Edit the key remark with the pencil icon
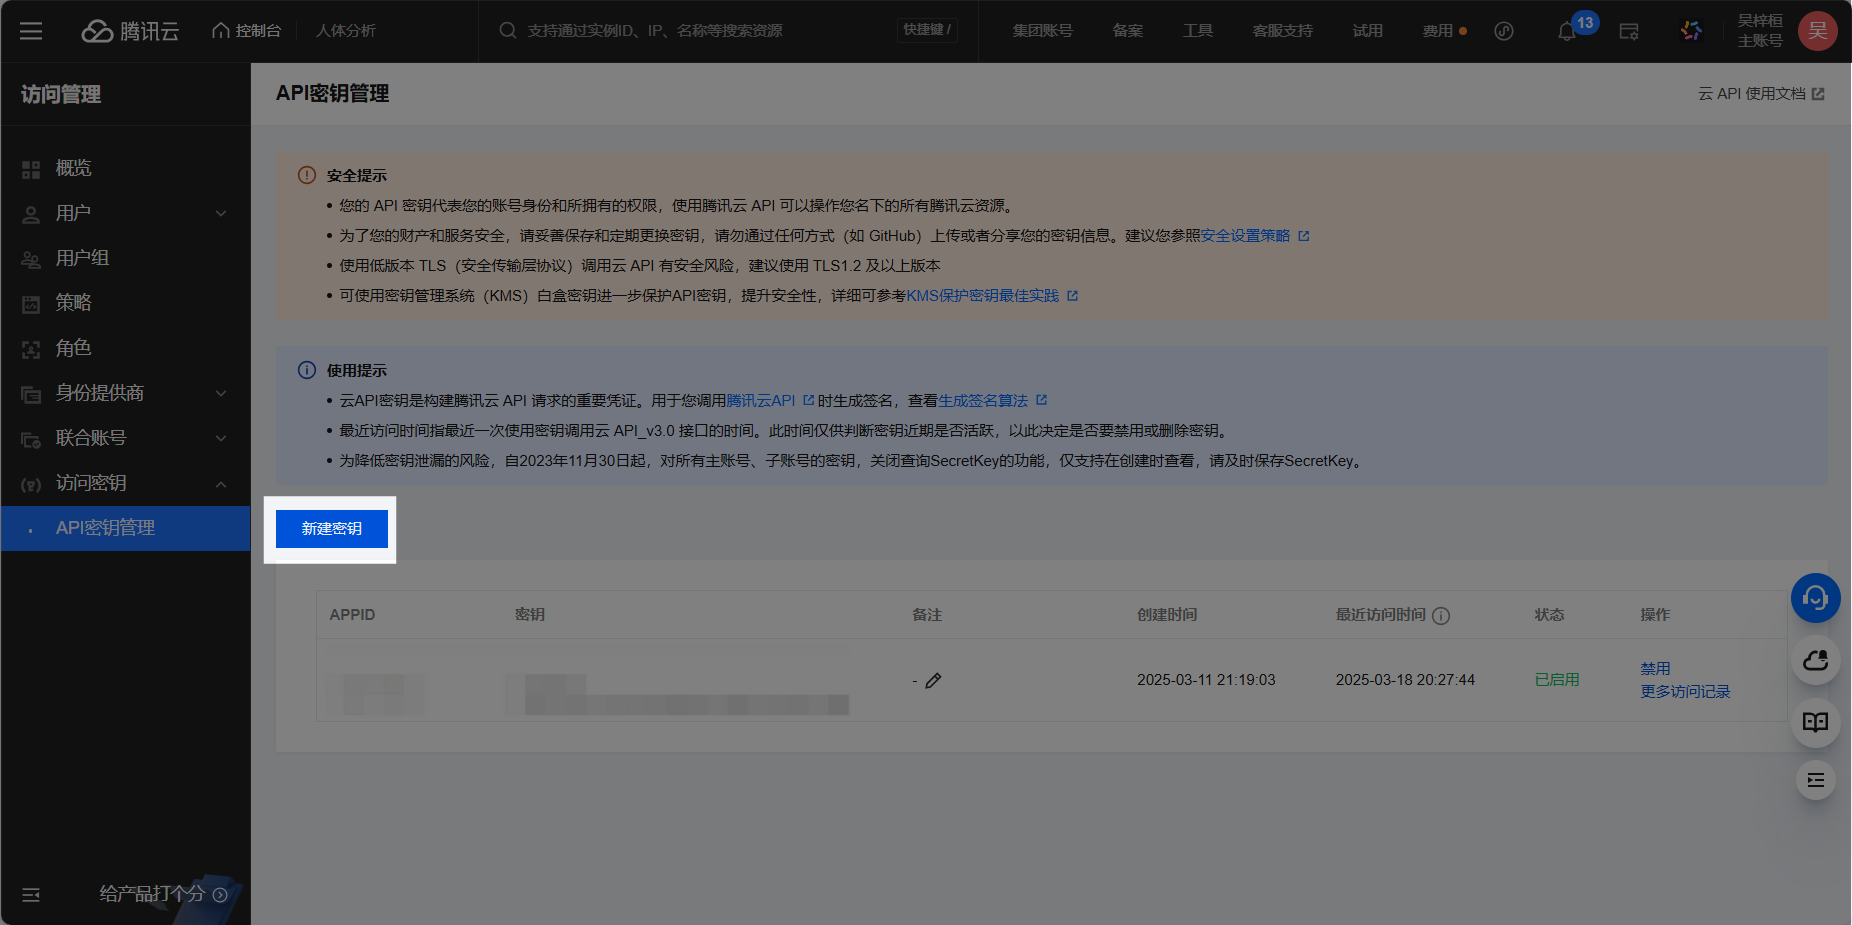The image size is (1852, 925). point(934,680)
